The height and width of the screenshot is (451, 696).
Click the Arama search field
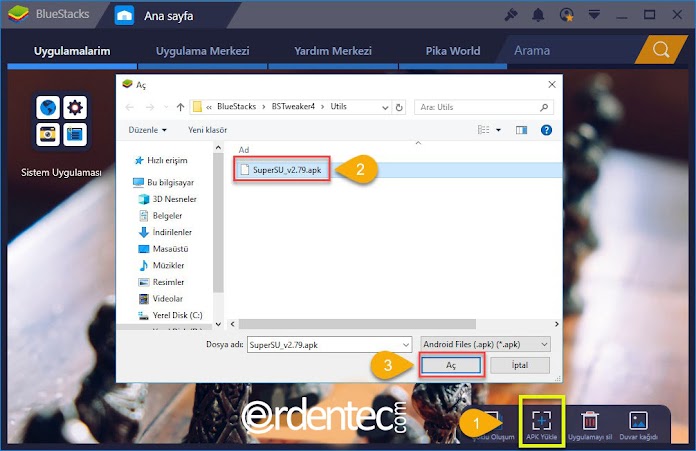tap(568, 50)
